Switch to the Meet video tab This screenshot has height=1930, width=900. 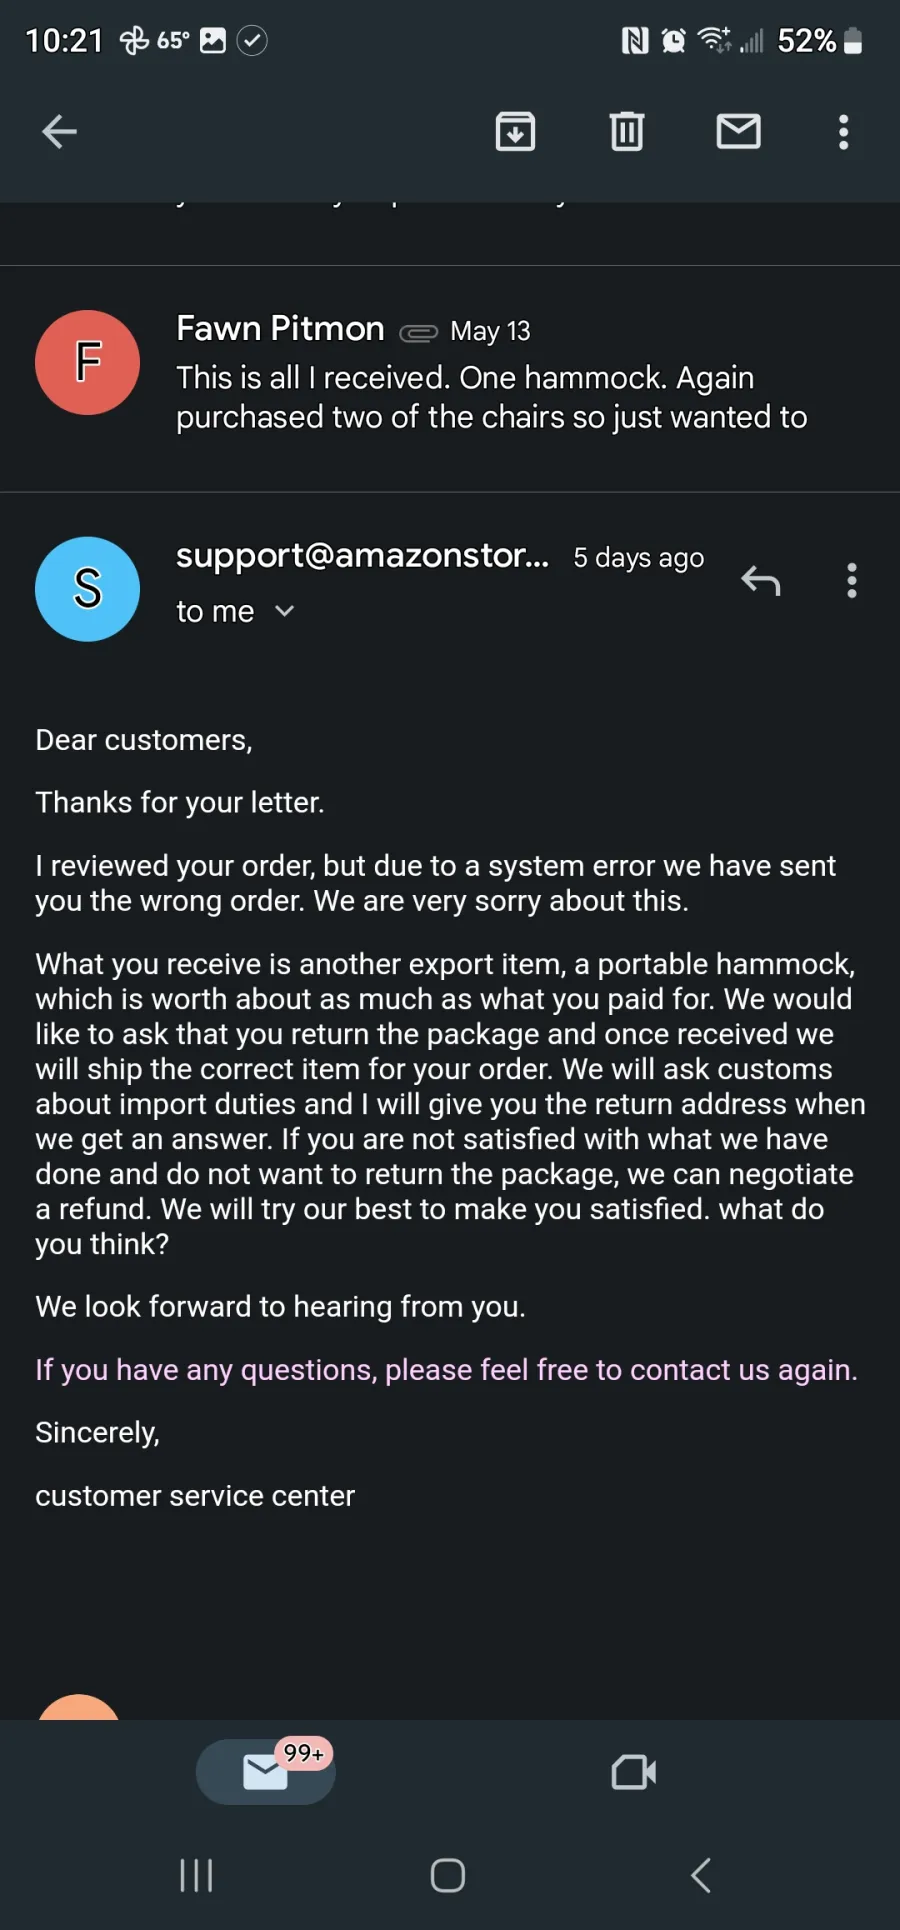coord(634,1772)
